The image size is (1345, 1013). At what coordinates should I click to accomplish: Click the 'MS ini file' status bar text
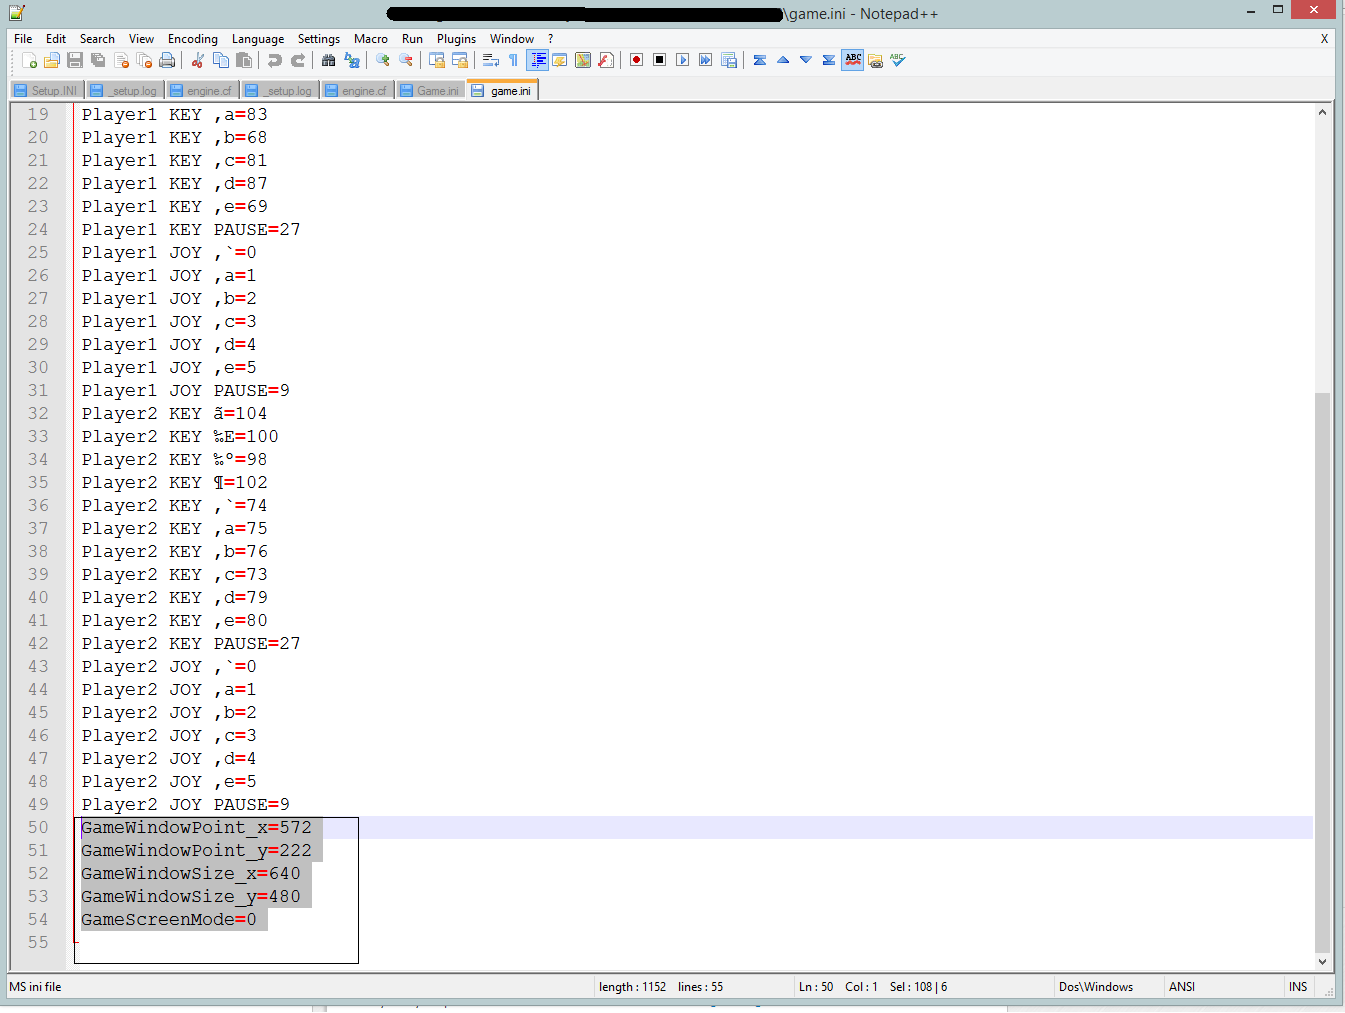36,987
